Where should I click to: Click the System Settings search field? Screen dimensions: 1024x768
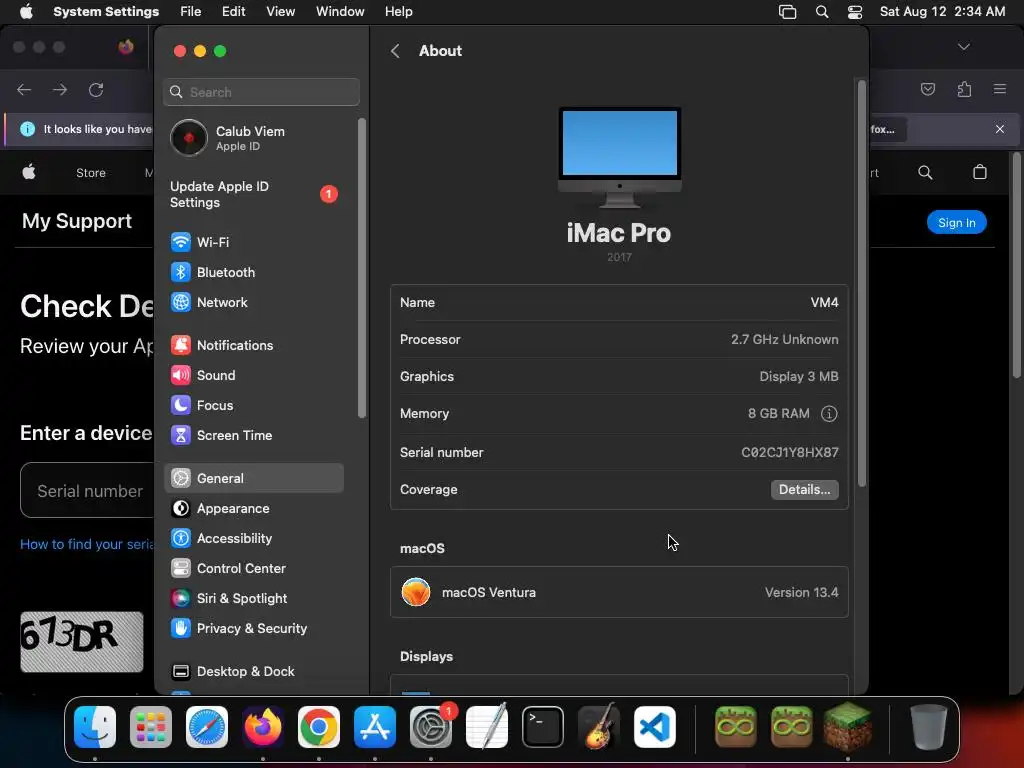coord(261,92)
